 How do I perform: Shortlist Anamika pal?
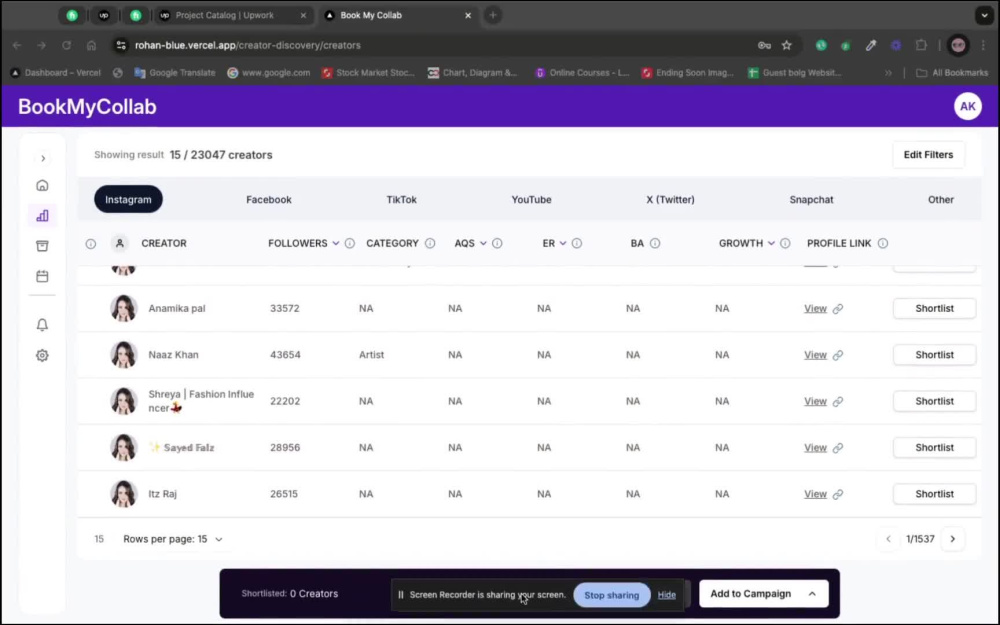(934, 309)
